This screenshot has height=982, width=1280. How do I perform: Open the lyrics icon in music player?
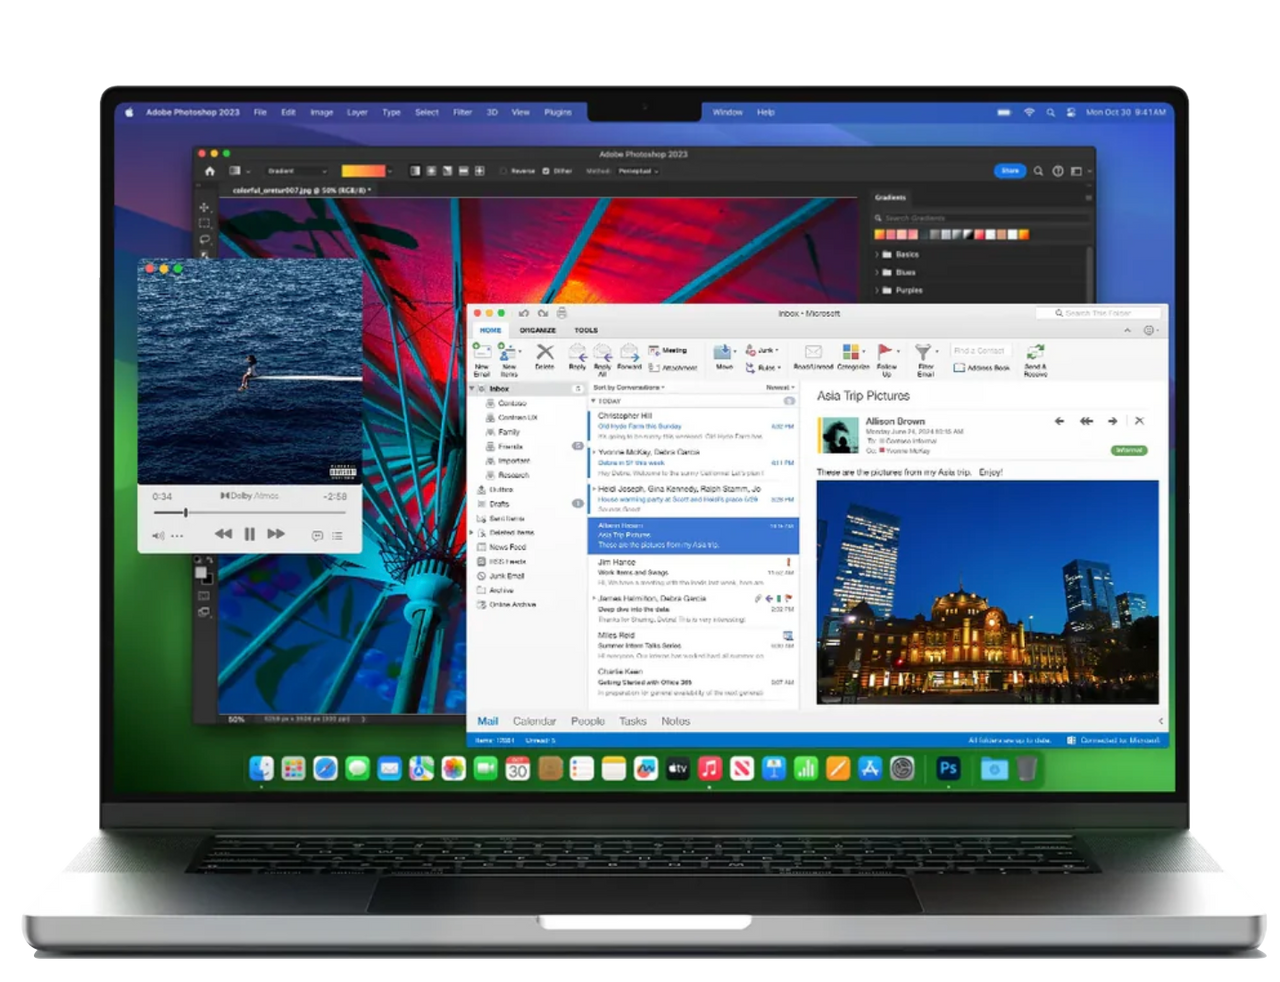point(317,535)
